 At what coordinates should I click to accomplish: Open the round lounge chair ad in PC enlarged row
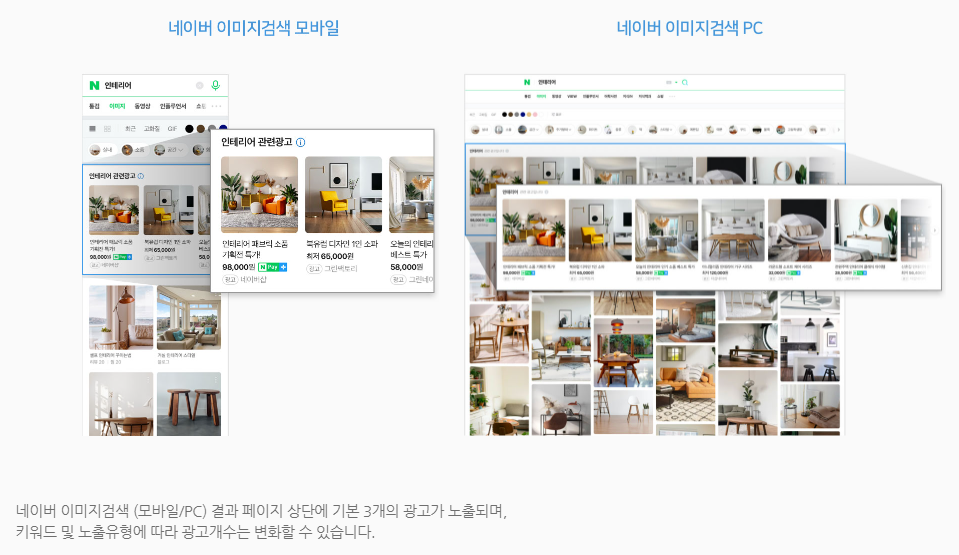point(799,230)
